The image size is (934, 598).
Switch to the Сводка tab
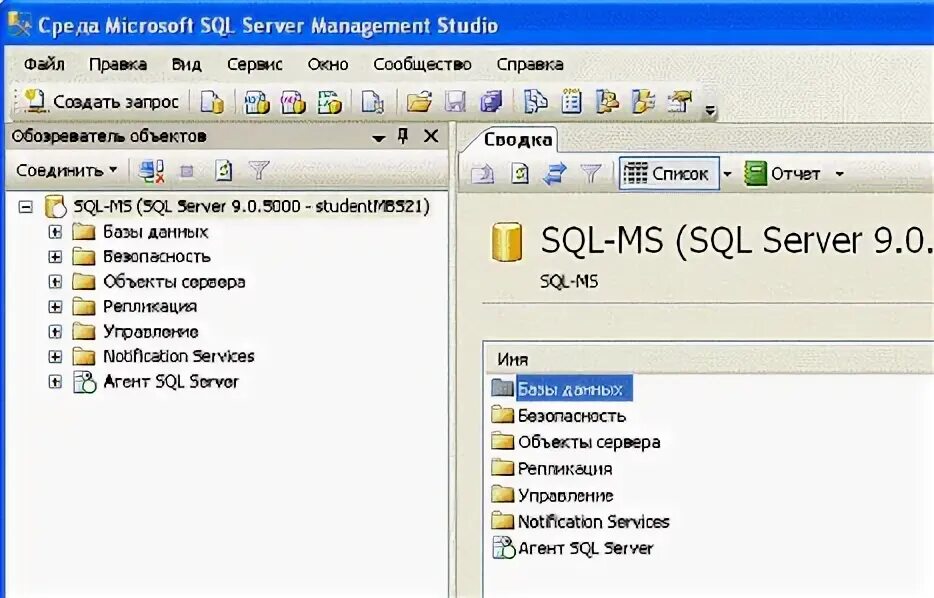pos(517,140)
